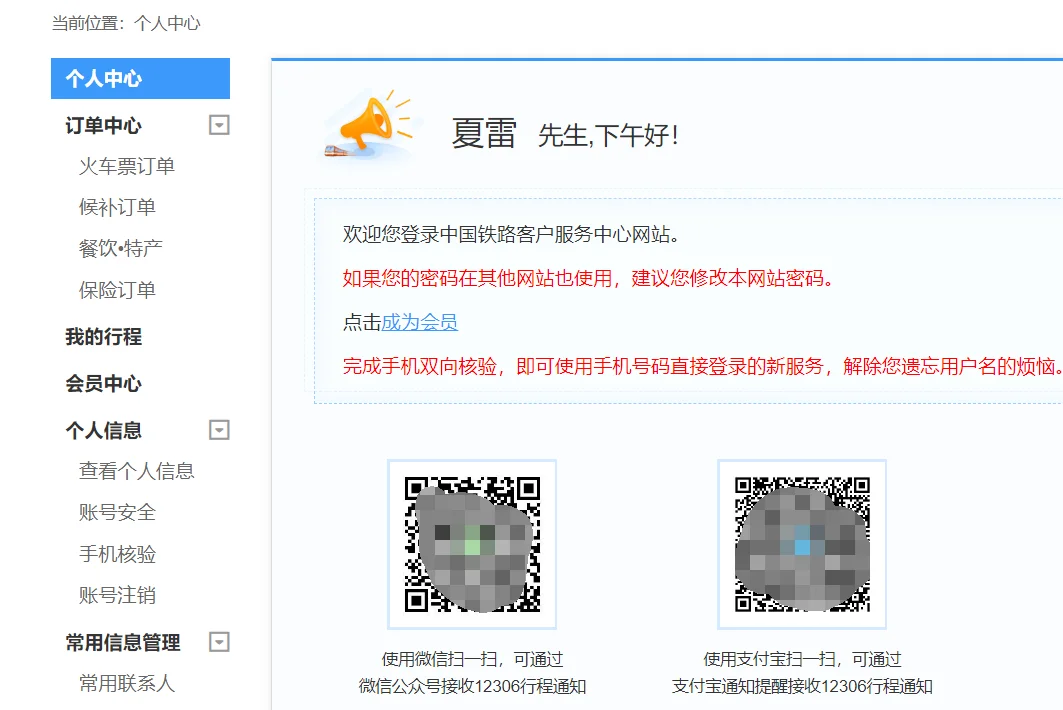This screenshot has width=1063, height=710.
Task: Open 餐饮•特产 orders
Action: point(117,248)
